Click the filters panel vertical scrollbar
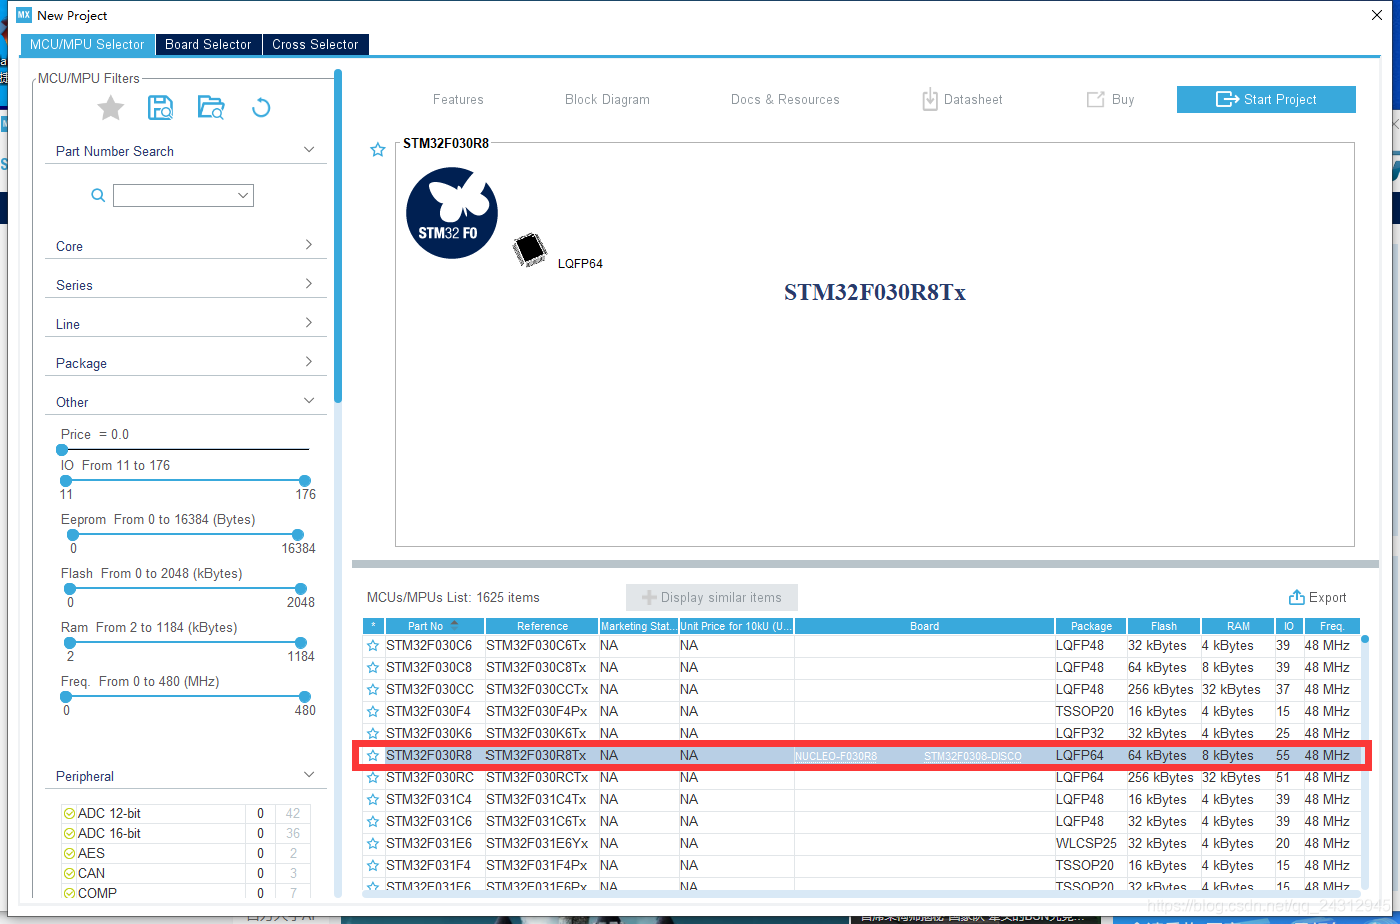The image size is (1400, 924). pyautogui.click(x=338, y=235)
